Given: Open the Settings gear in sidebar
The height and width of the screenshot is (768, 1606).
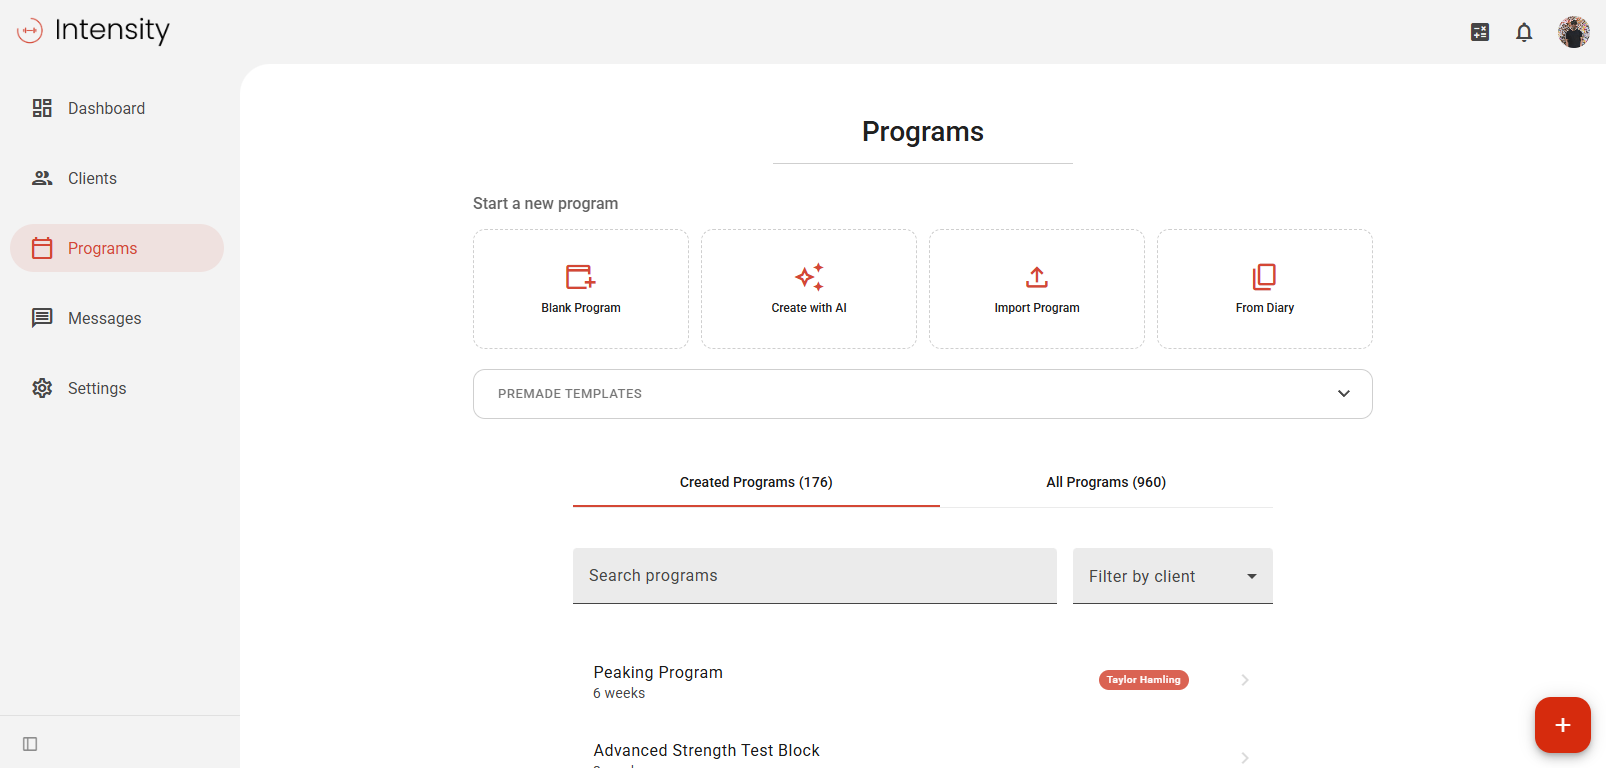Looking at the screenshot, I should tap(42, 388).
